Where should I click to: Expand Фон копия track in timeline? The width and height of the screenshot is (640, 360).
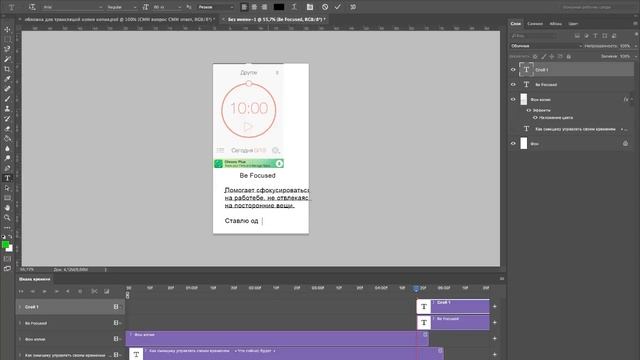click(20, 339)
